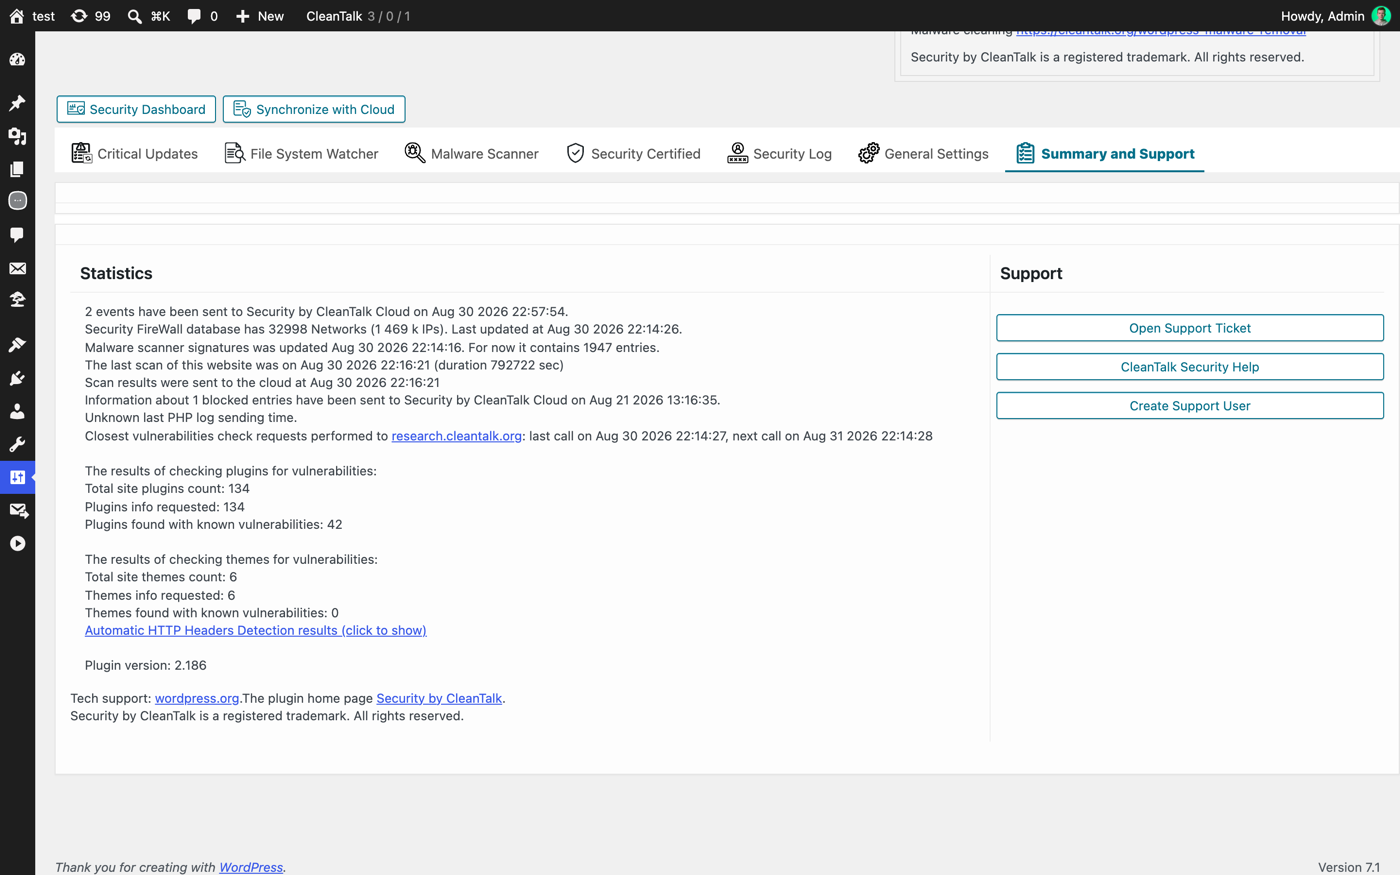The image size is (1400, 875).
Task: Follow the research.cleantalk.org link
Action: click(457, 436)
